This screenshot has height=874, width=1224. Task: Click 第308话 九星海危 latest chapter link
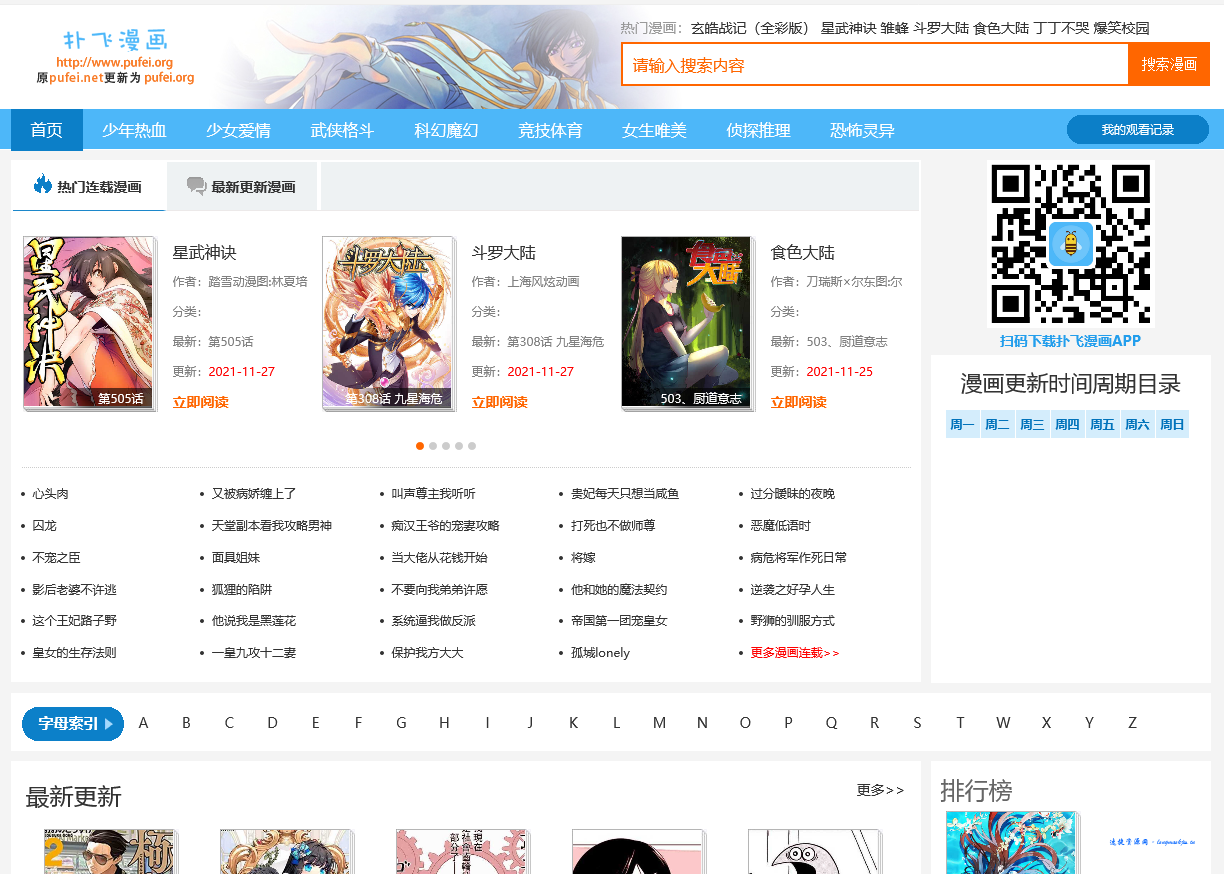click(555, 342)
